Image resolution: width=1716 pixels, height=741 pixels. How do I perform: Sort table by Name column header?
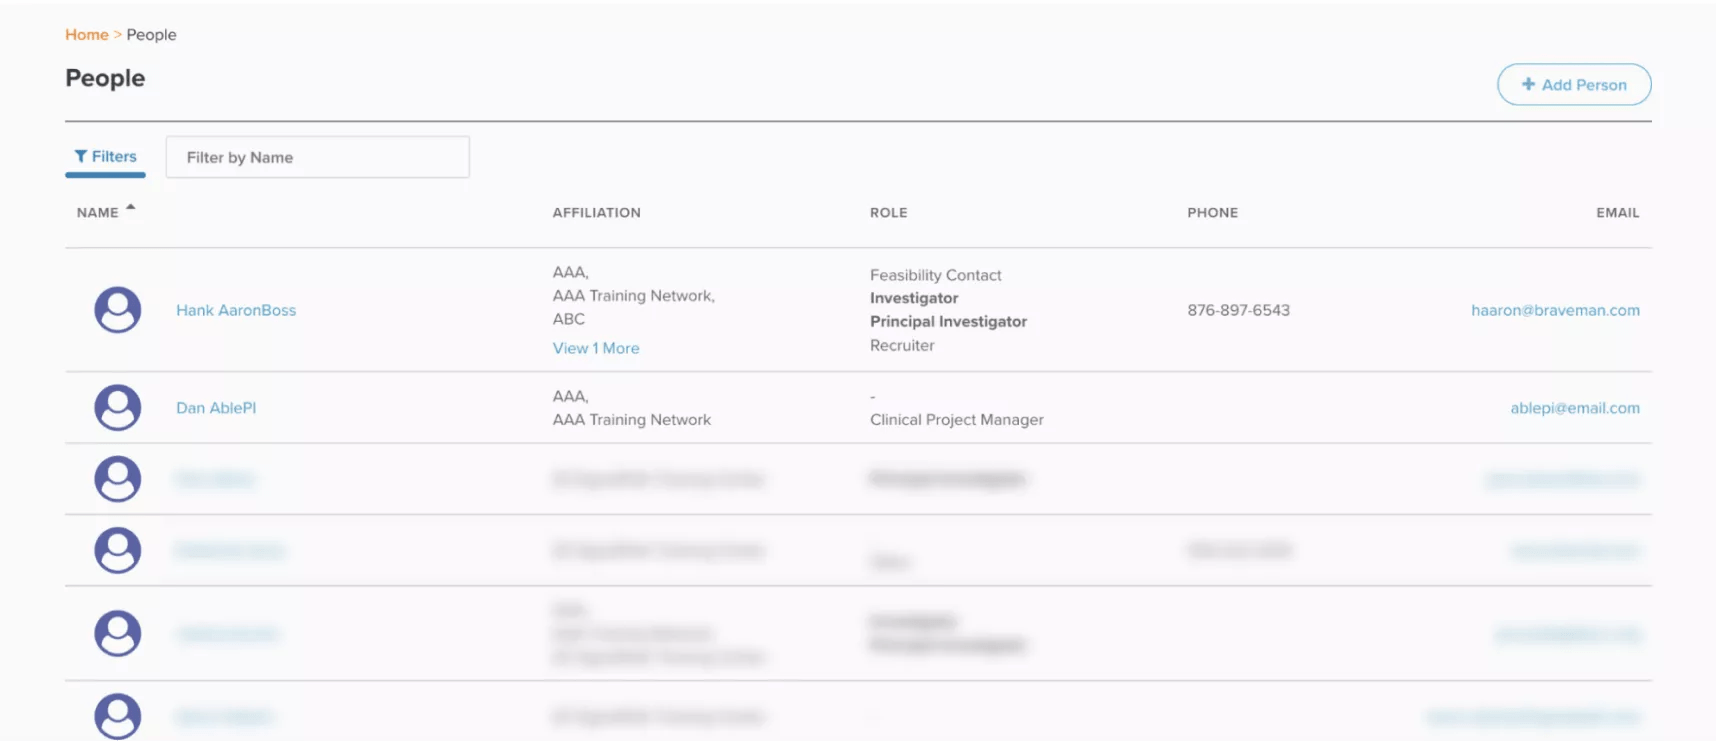(98, 213)
